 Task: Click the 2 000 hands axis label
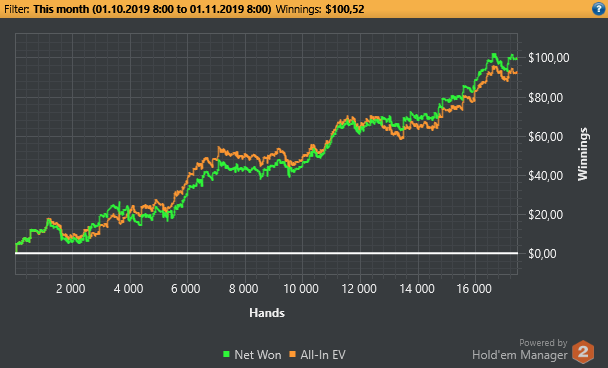(x=71, y=289)
